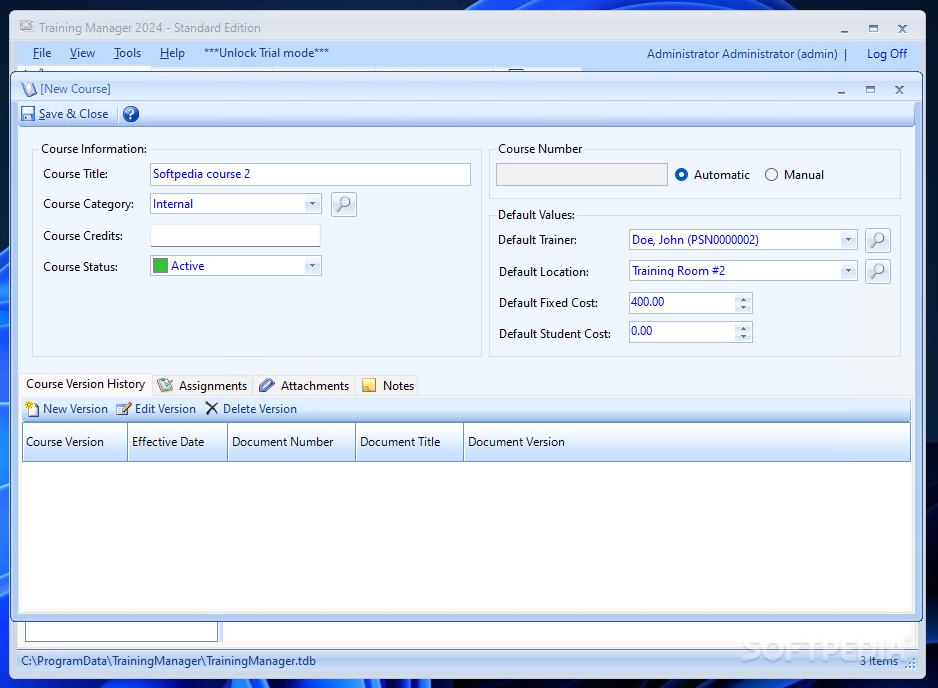Click green Active status color square

[160, 266]
